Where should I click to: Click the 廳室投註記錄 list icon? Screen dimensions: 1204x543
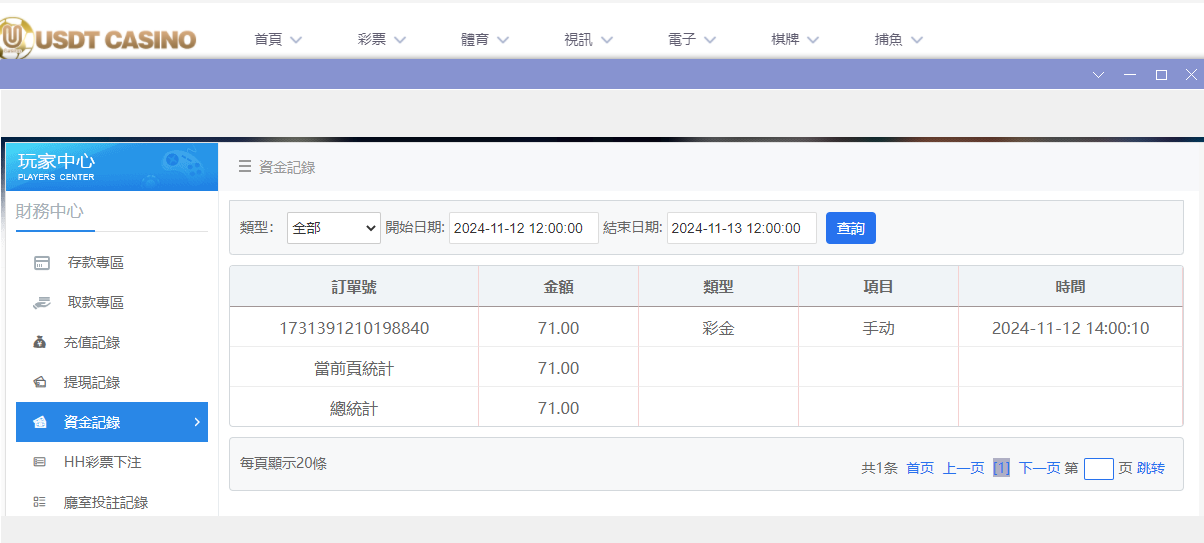pos(40,502)
